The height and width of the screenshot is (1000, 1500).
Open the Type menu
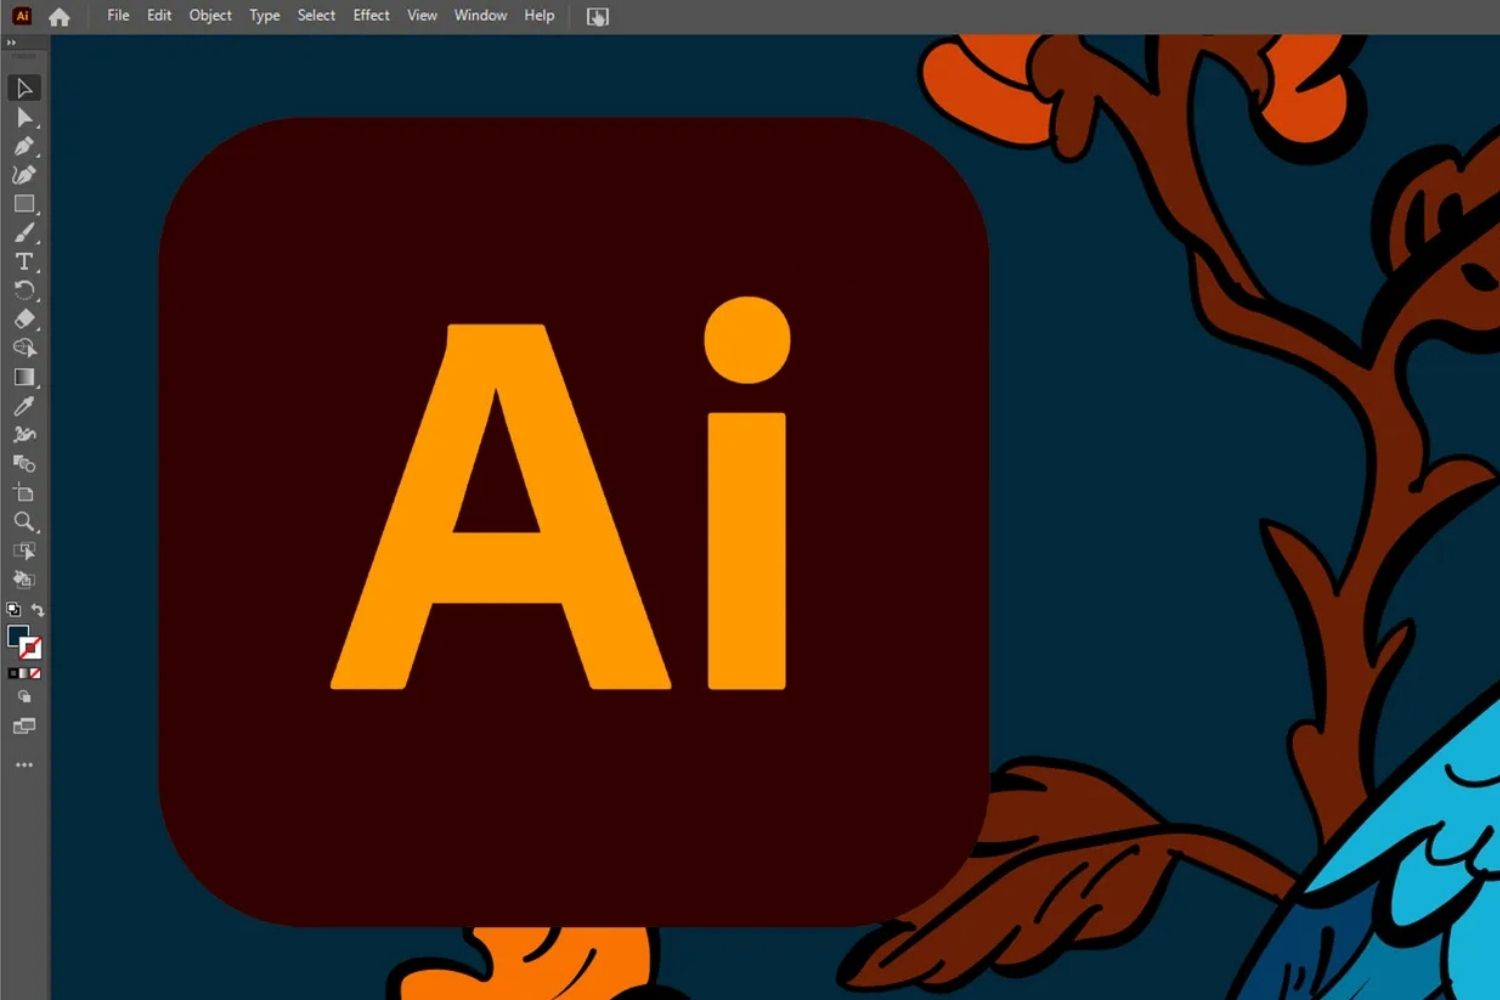pos(264,15)
